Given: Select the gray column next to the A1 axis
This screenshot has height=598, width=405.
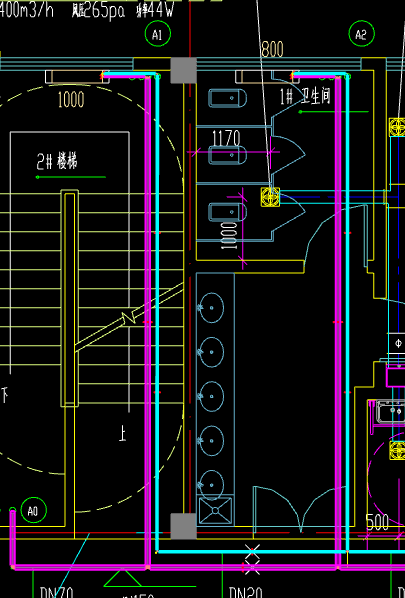Looking at the screenshot, I should tap(183, 70).
